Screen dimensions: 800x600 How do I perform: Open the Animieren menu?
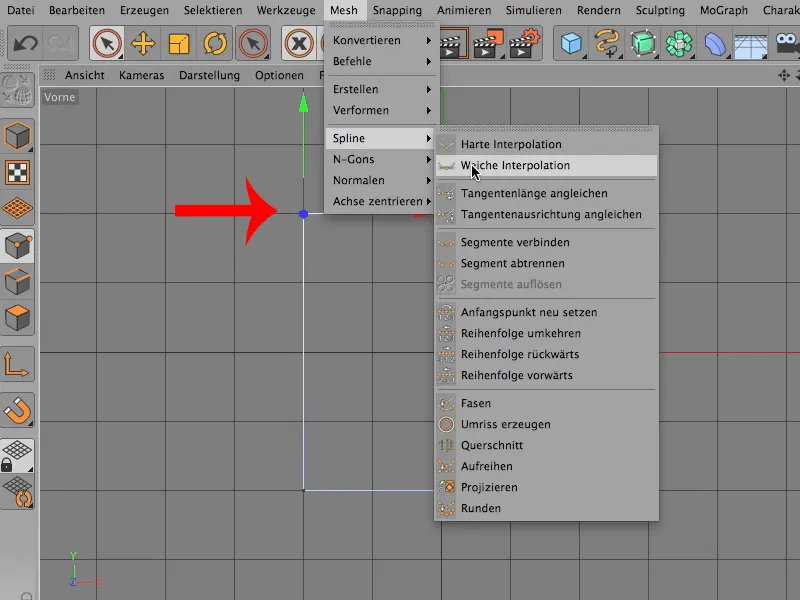pyautogui.click(x=464, y=10)
